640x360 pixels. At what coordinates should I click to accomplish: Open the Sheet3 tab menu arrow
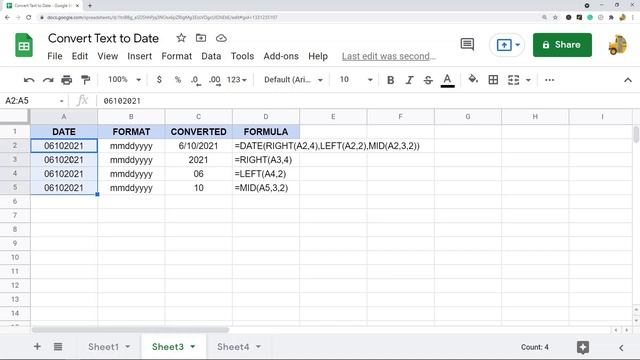[x=193, y=347]
